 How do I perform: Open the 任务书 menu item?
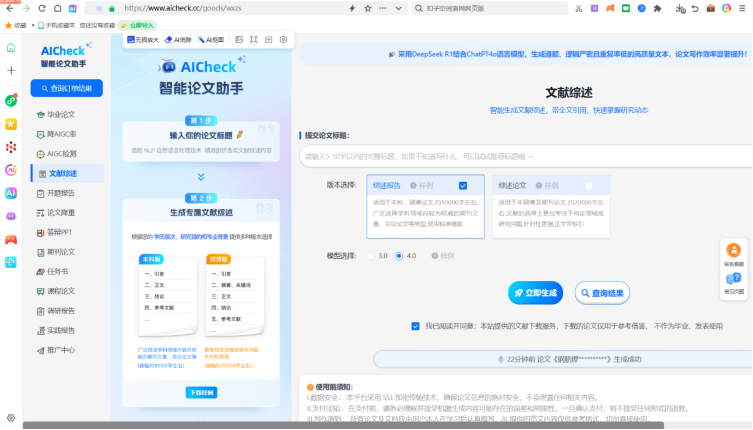(52, 271)
